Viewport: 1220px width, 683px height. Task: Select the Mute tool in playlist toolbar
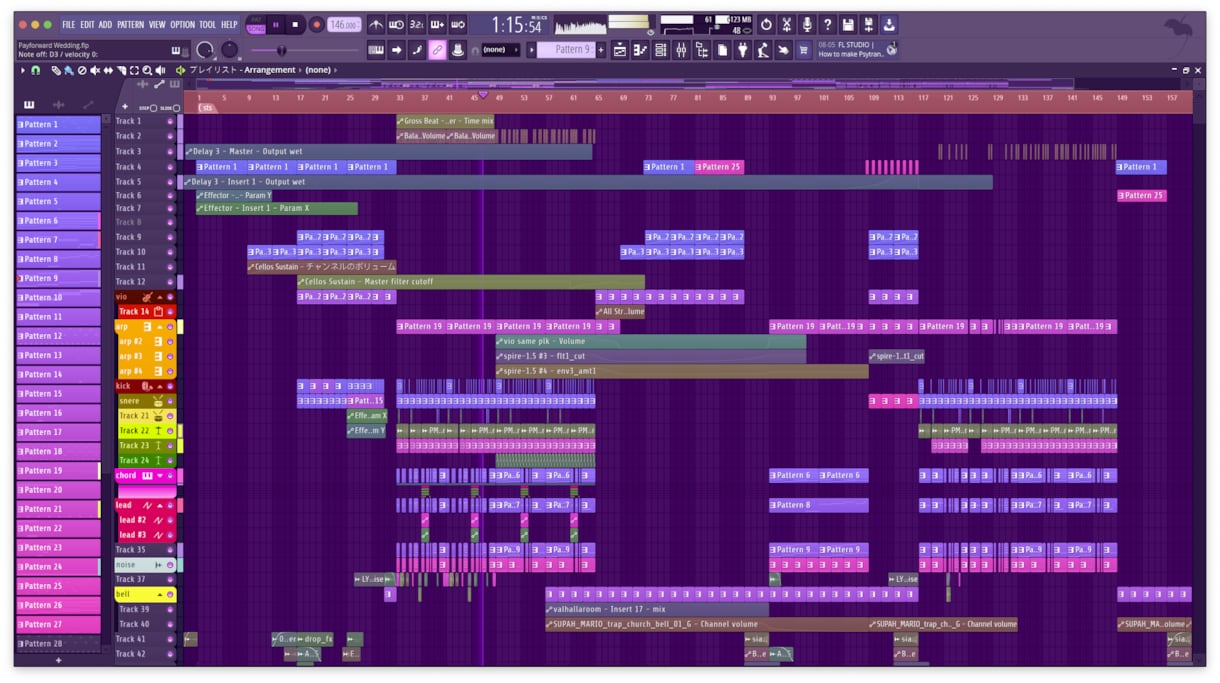pos(95,70)
